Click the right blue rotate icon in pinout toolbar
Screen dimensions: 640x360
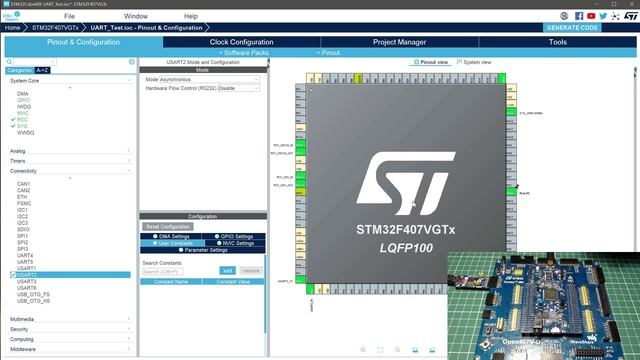click(432, 350)
